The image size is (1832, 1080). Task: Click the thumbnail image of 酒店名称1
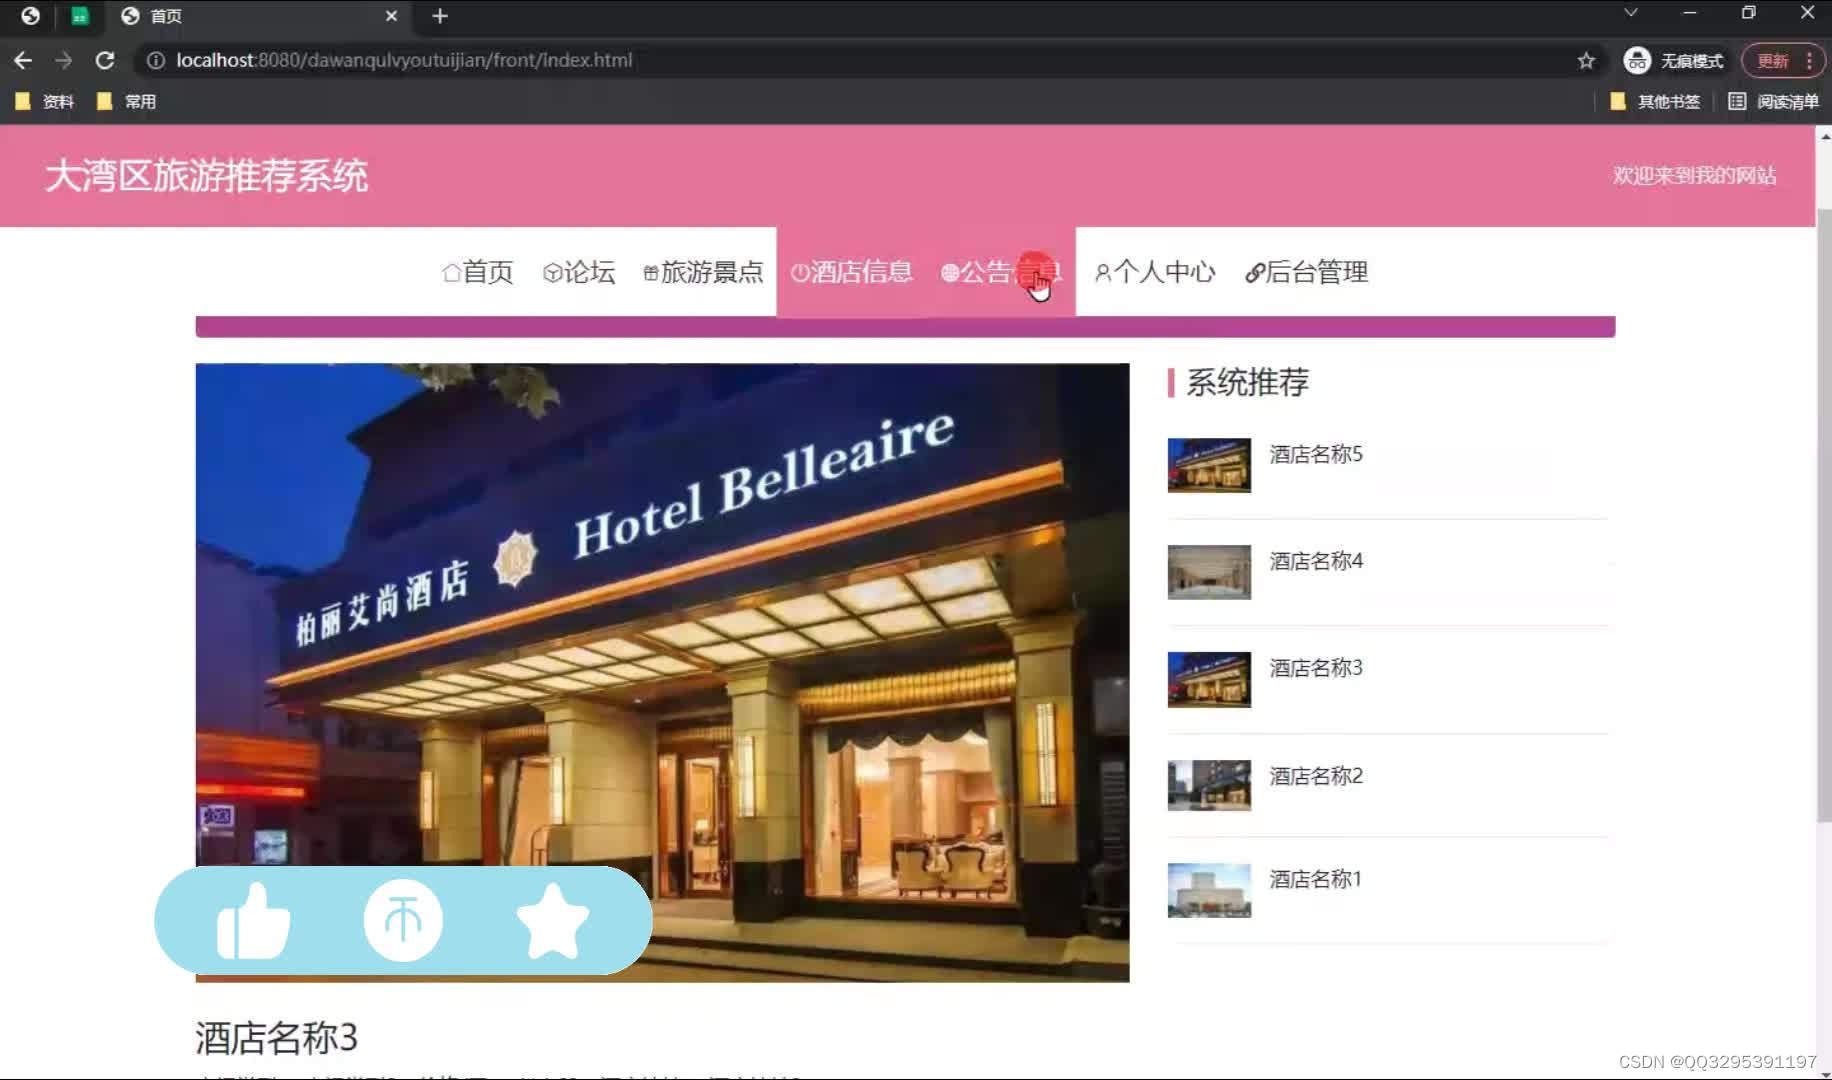tap(1209, 890)
